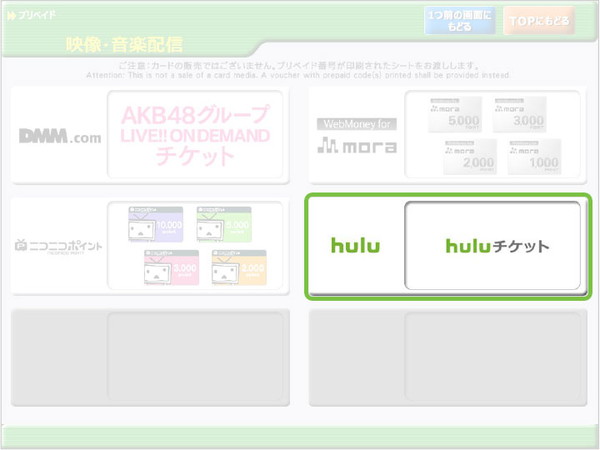
Task: Tap the DMM.com logo
Action: tap(60, 136)
